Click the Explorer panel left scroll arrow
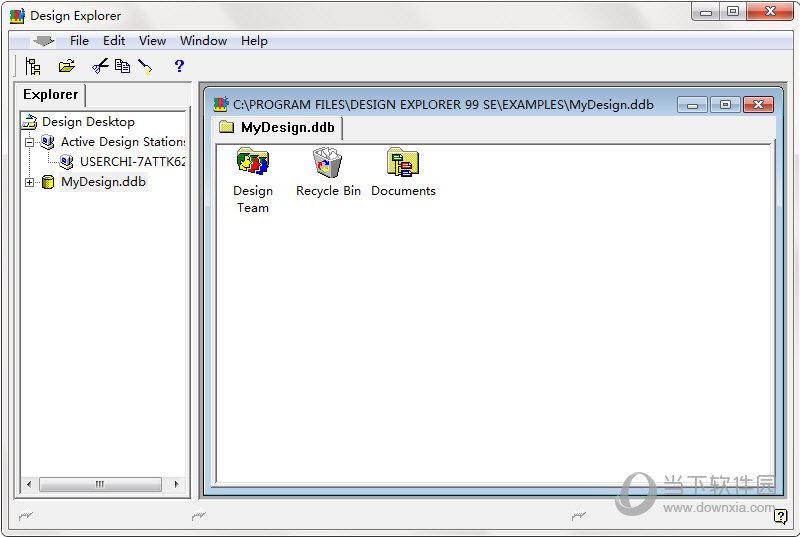This screenshot has height=537, width=800. pyautogui.click(x=29, y=484)
